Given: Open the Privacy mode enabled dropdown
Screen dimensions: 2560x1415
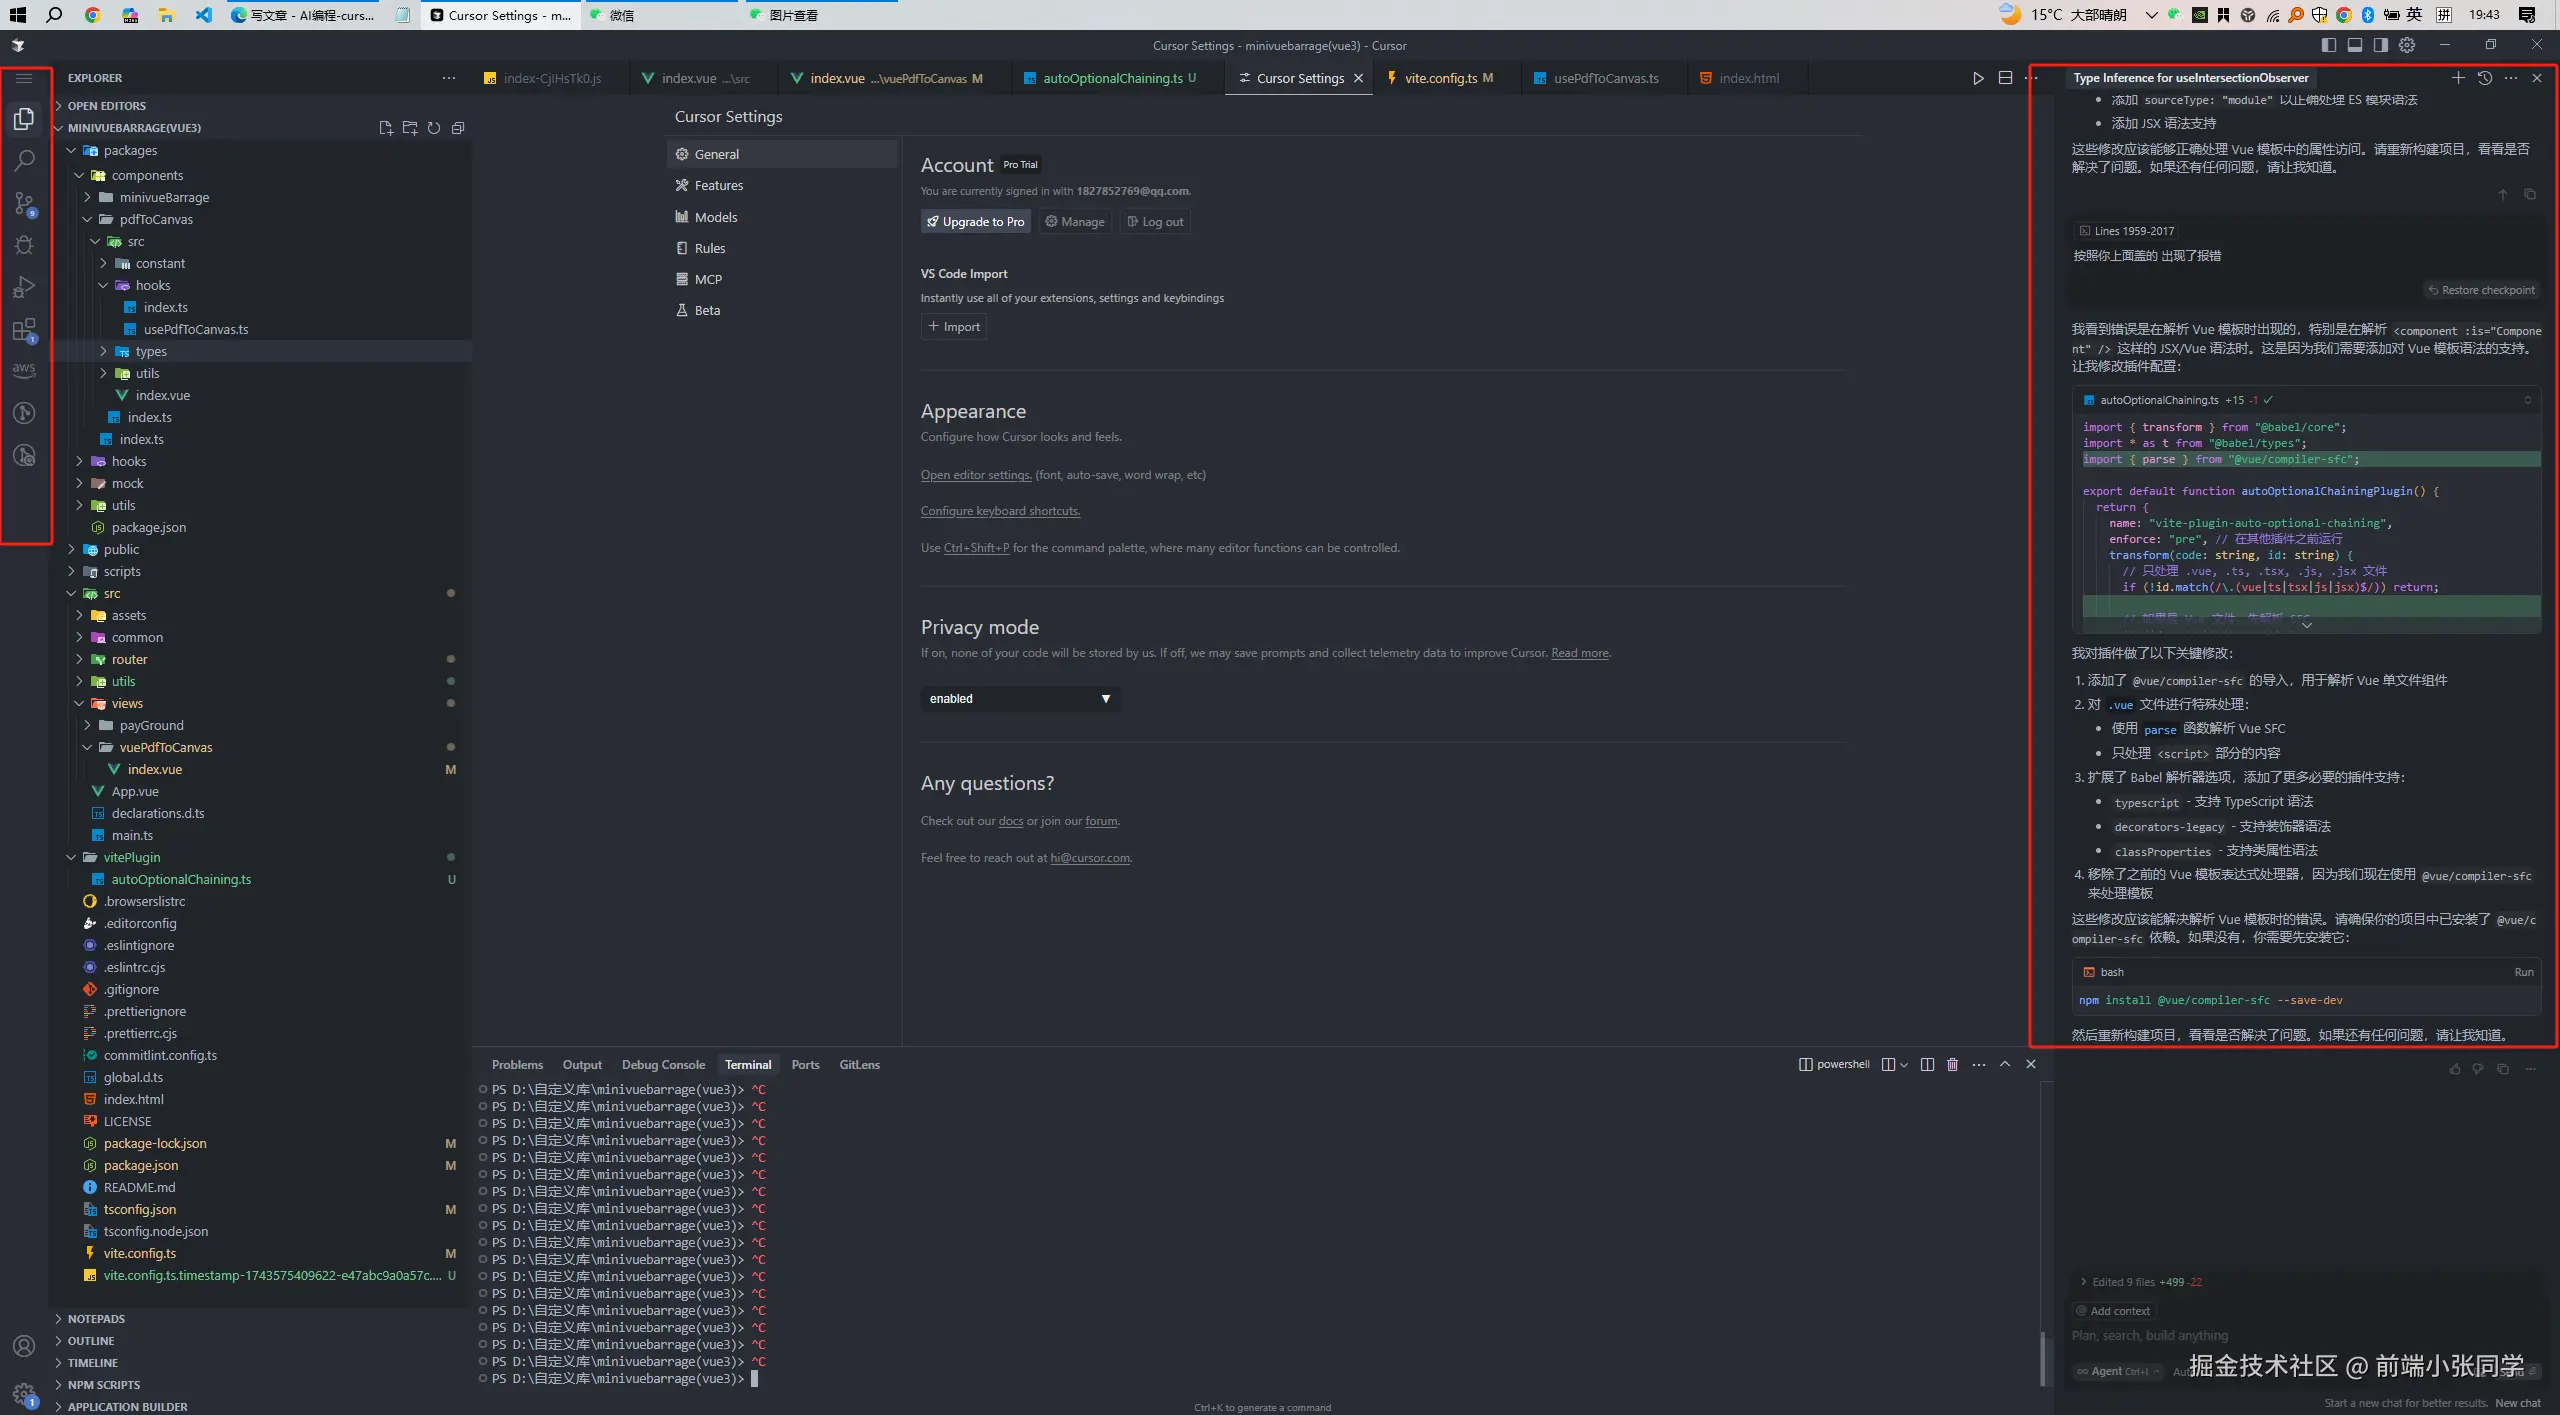Looking at the screenshot, I should (1018, 698).
